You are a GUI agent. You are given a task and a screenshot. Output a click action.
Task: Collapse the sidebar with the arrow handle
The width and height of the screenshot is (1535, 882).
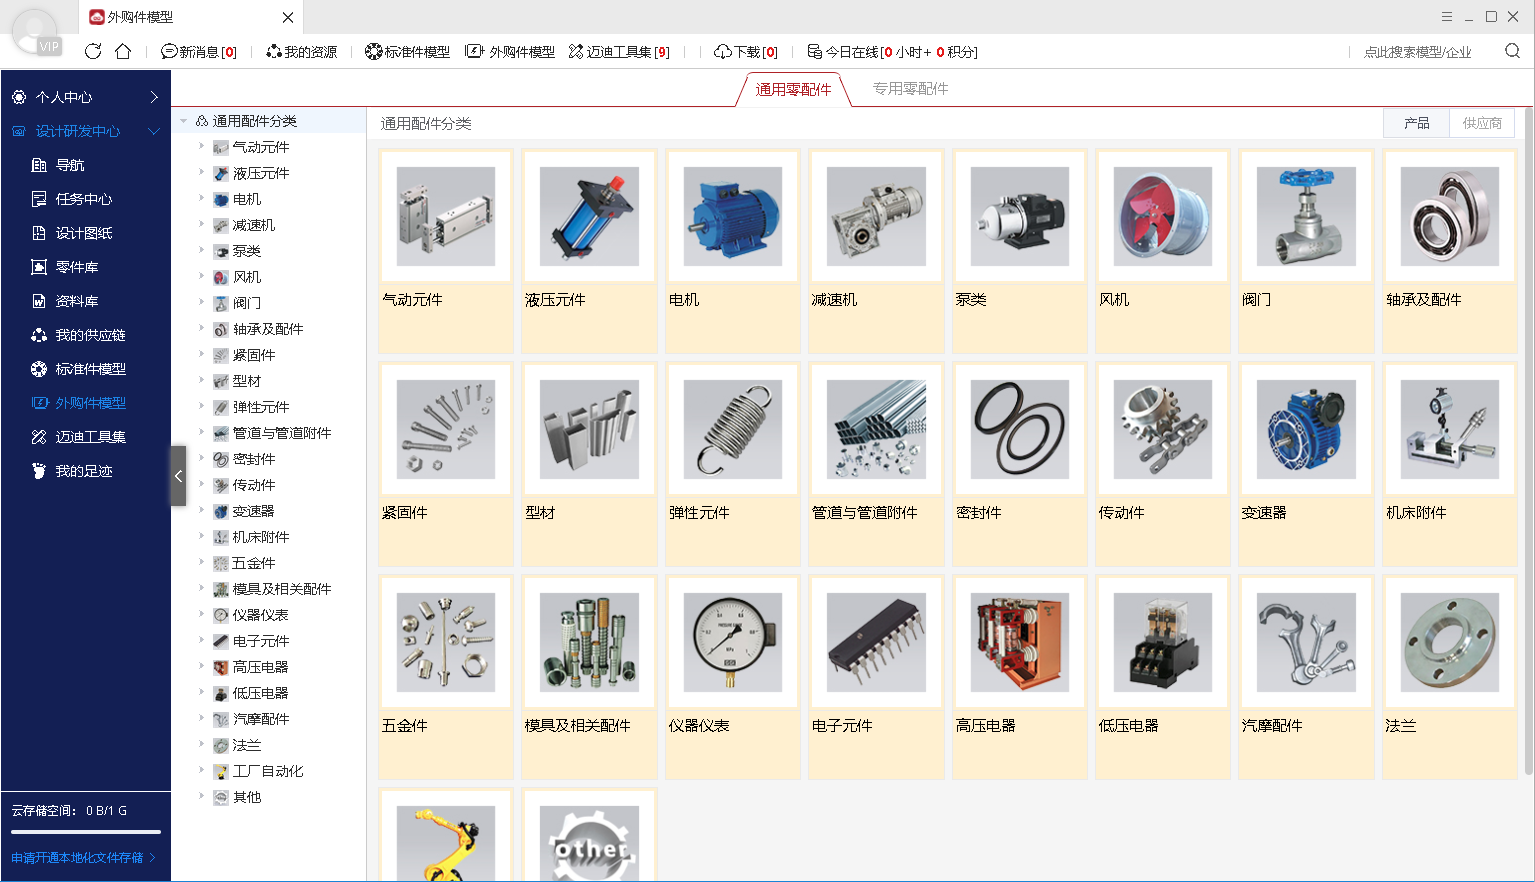[178, 476]
